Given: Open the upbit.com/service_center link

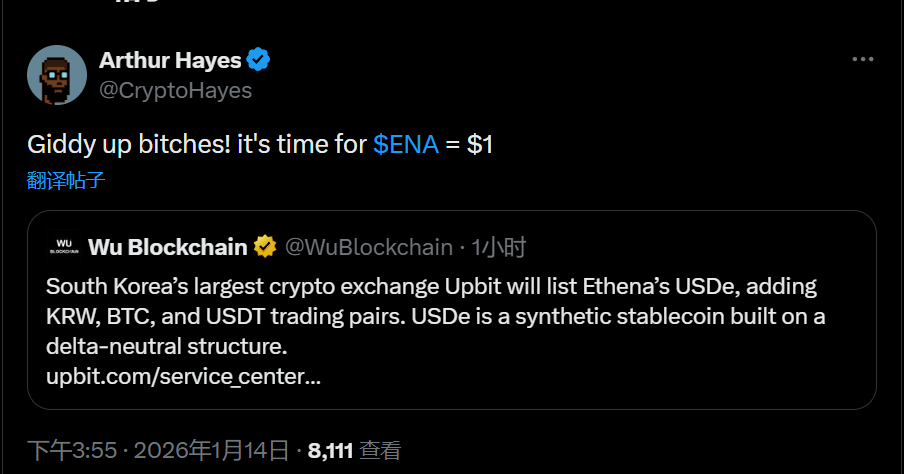Looking at the screenshot, I should pos(183,377).
